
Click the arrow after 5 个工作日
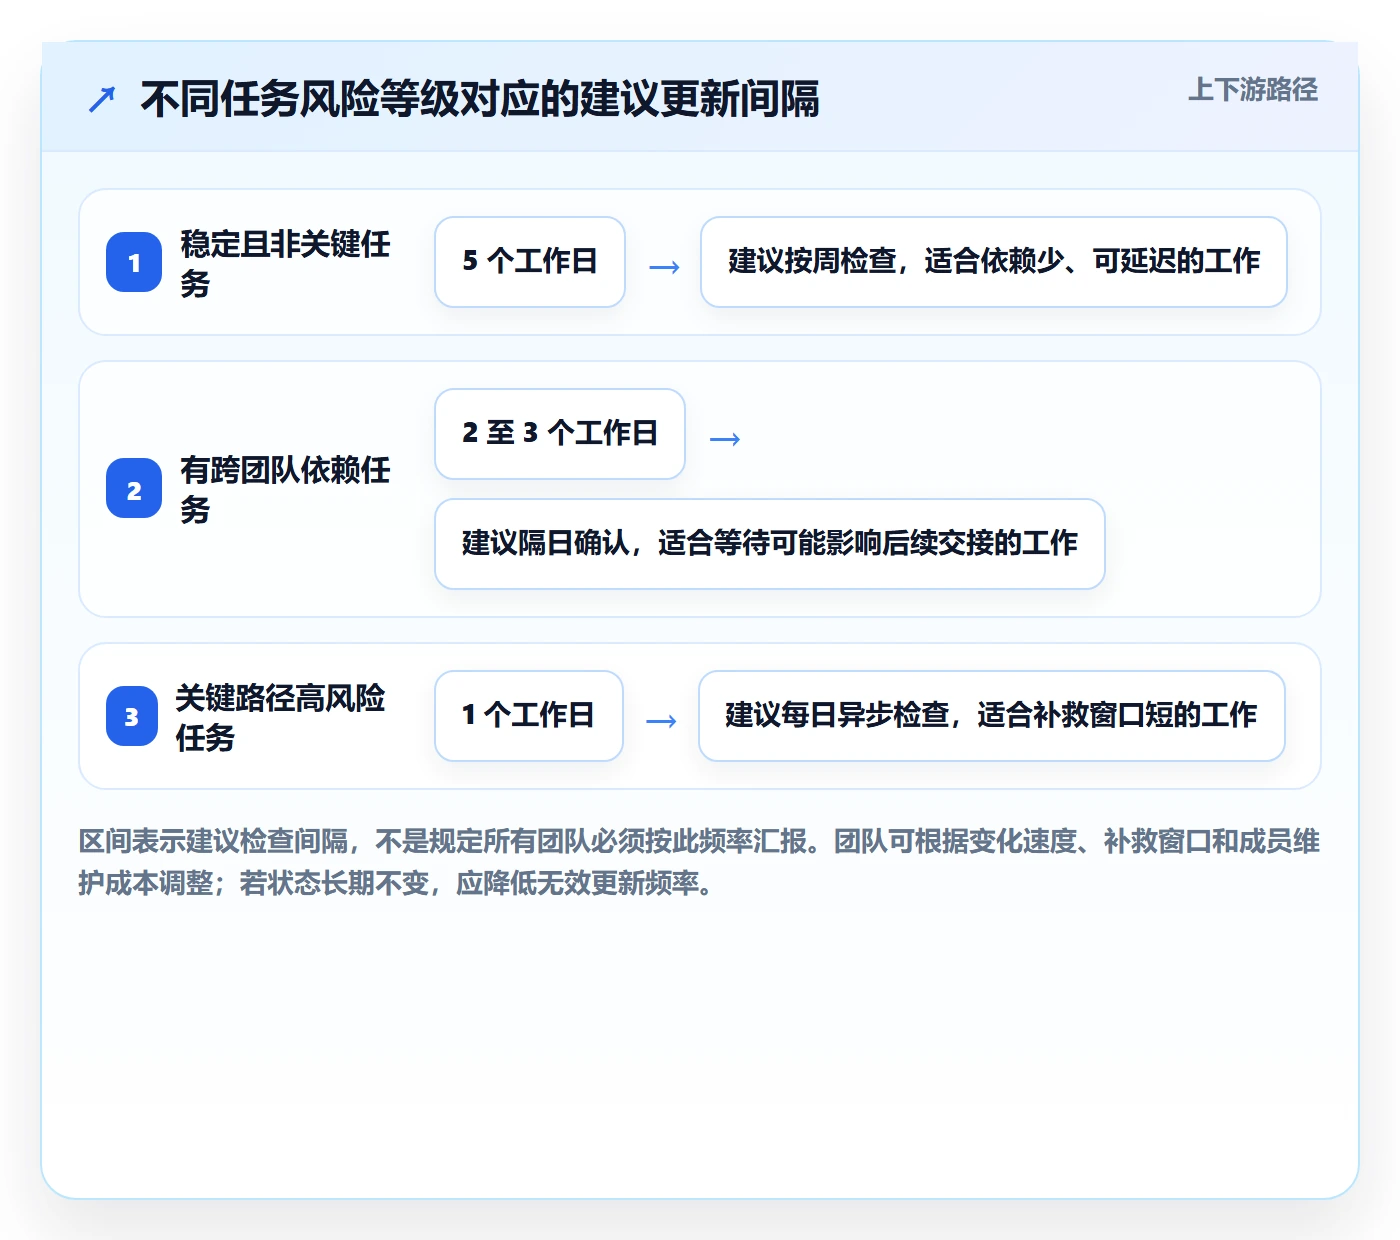coord(664,267)
